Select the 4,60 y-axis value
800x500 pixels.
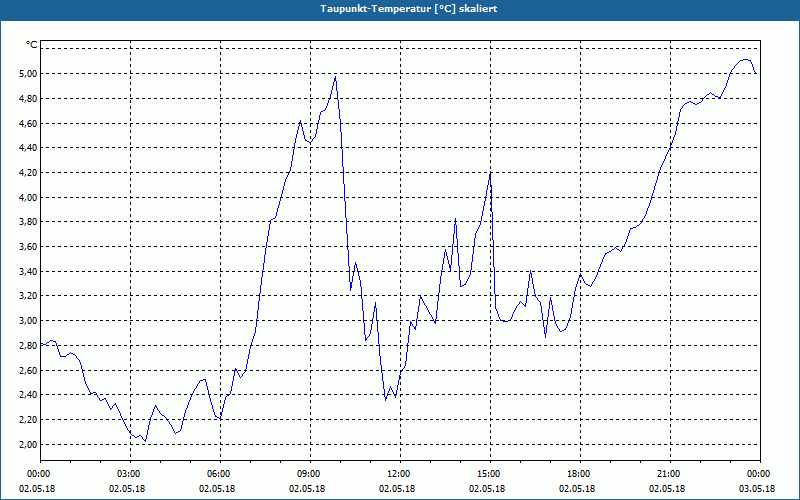click(28, 123)
